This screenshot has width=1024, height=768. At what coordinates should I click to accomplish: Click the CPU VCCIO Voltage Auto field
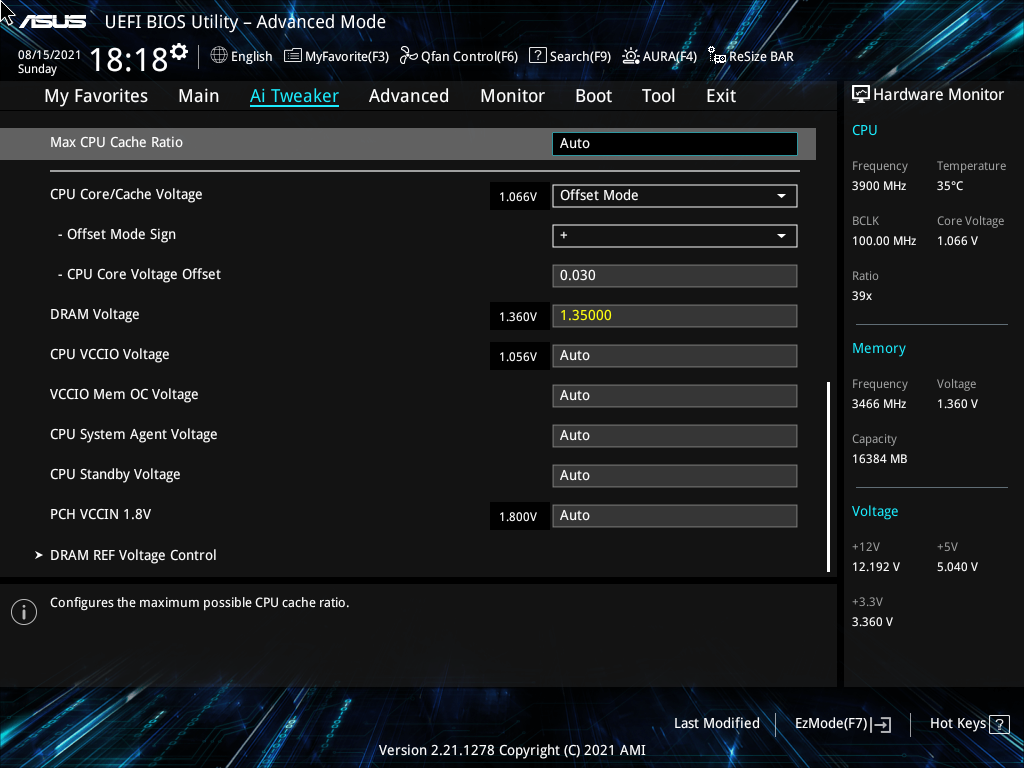pos(675,356)
